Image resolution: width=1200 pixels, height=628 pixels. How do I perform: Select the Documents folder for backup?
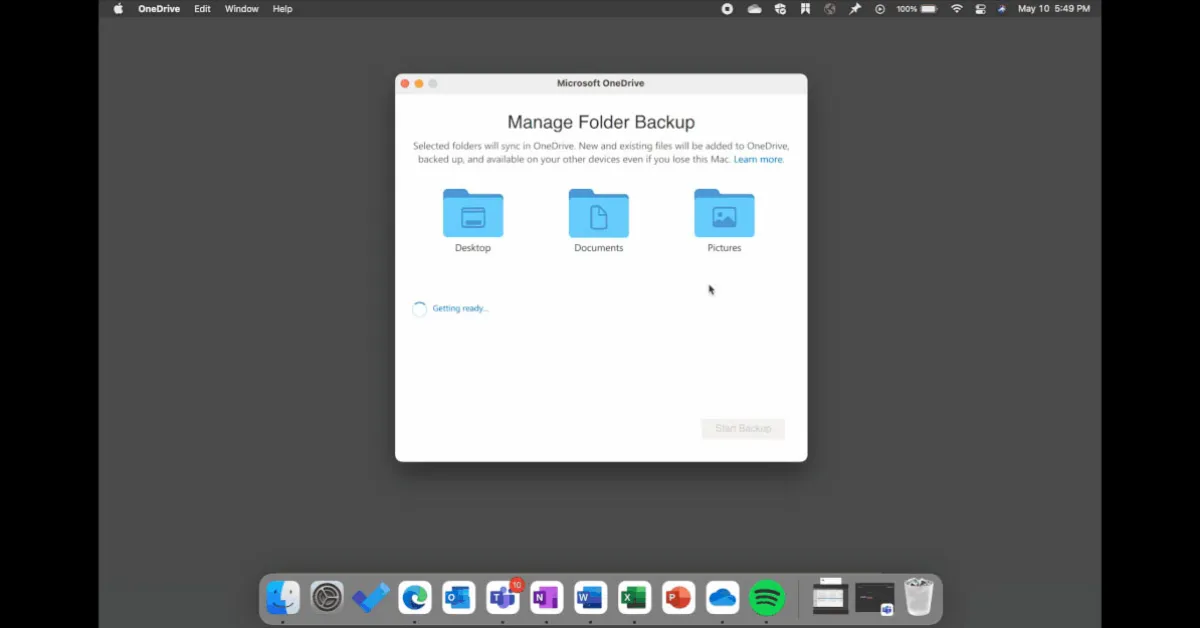pyautogui.click(x=598, y=213)
